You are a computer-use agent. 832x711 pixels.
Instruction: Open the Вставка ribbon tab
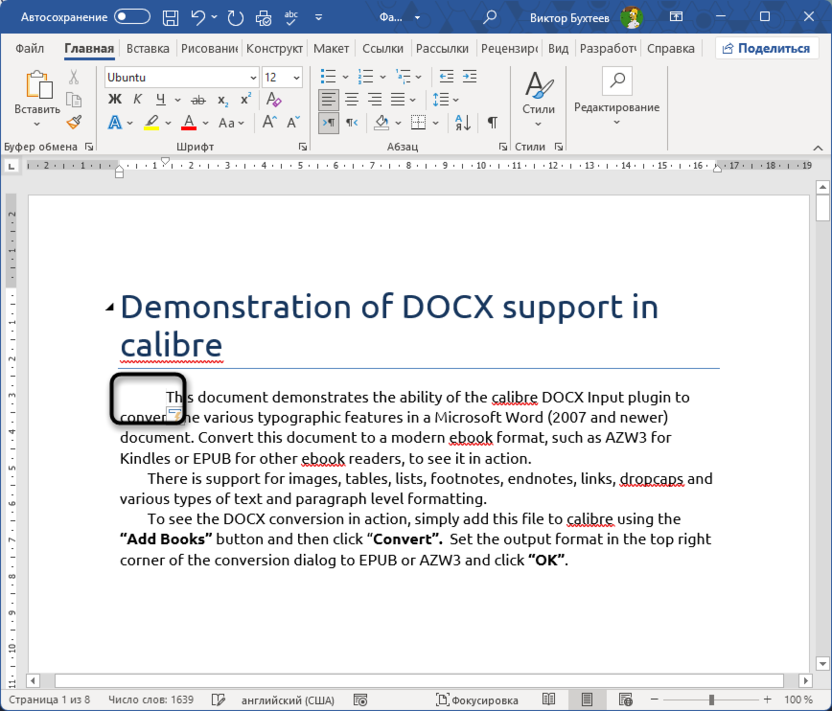click(148, 49)
